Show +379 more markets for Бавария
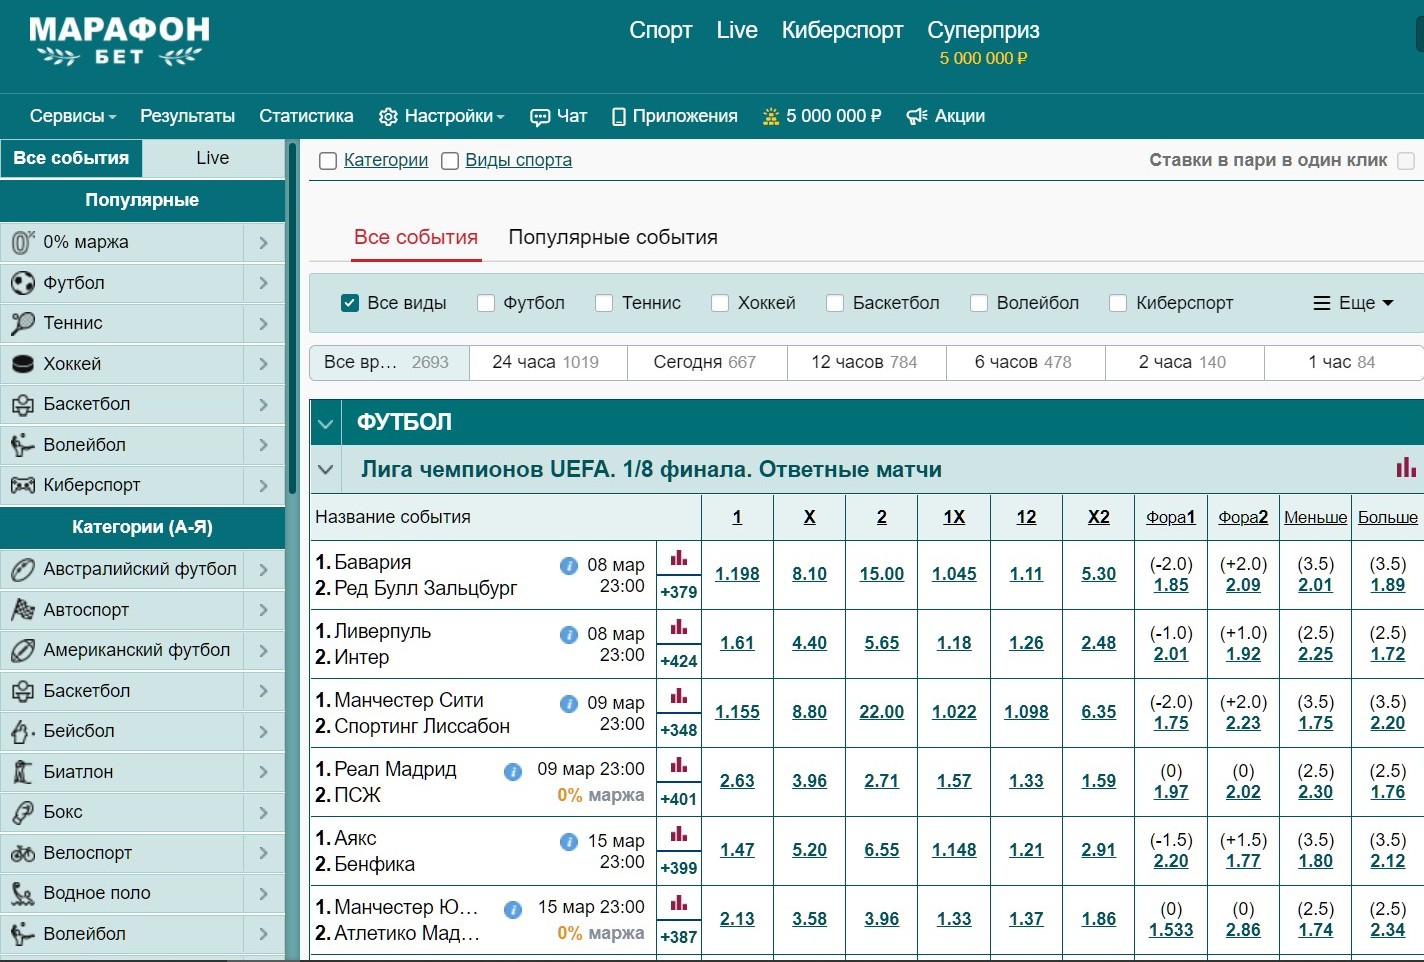This screenshot has height=962, width=1424. click(x=679, y=592)
